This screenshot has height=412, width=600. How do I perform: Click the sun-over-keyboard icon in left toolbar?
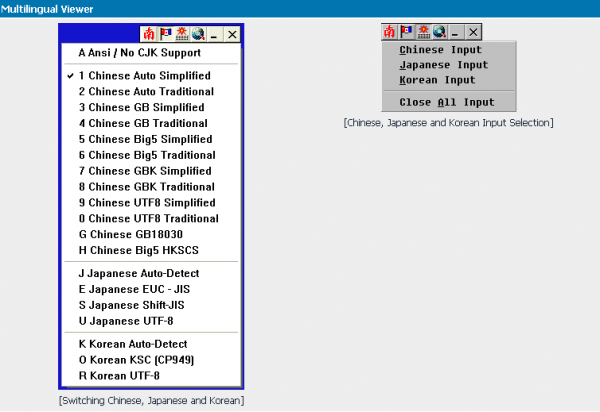tap(182, 34)
